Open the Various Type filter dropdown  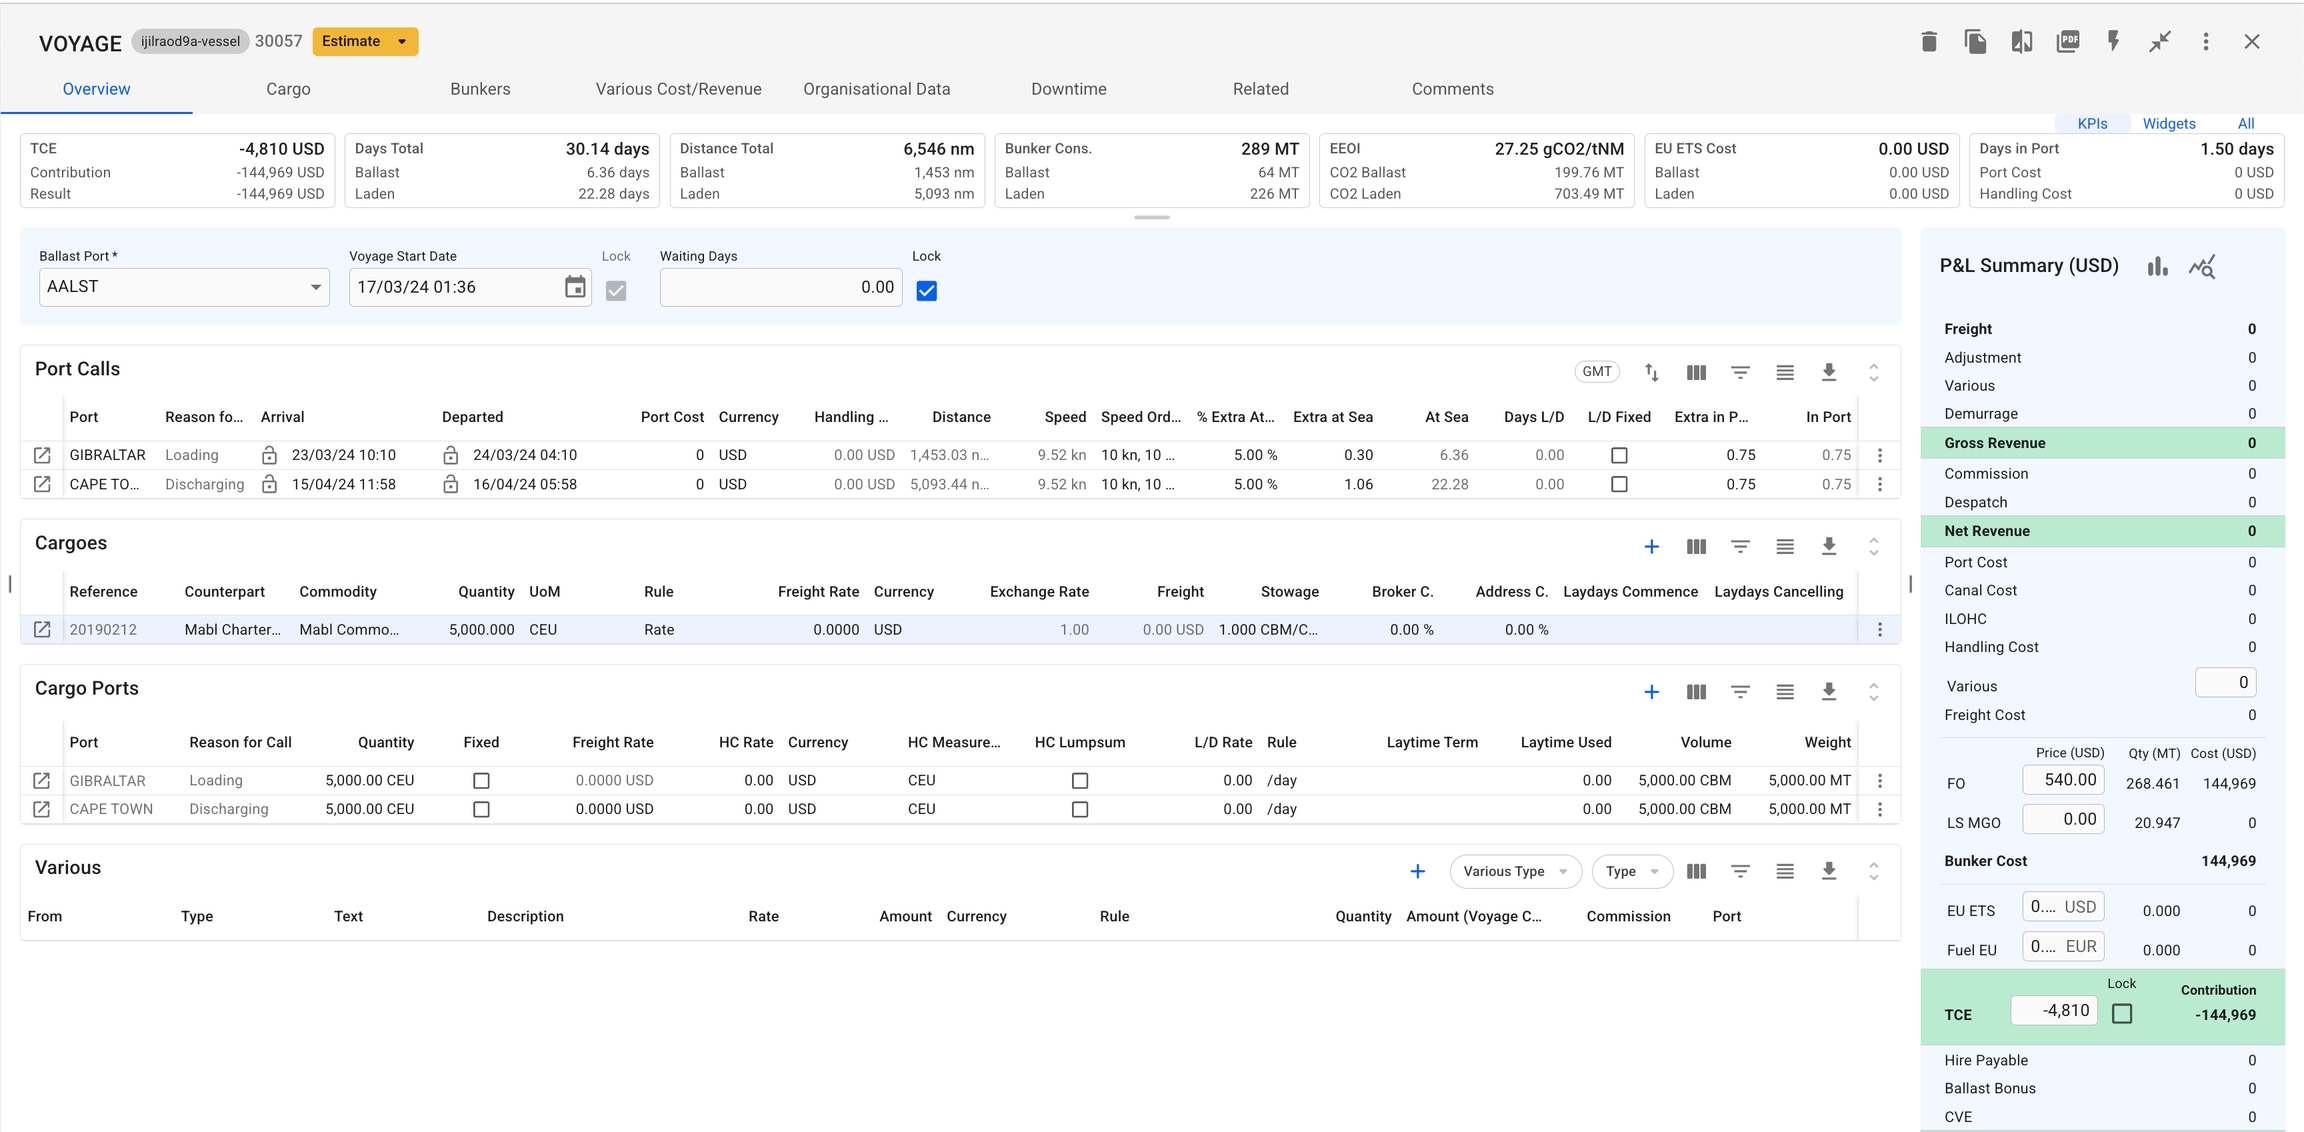pos(1514,872)
